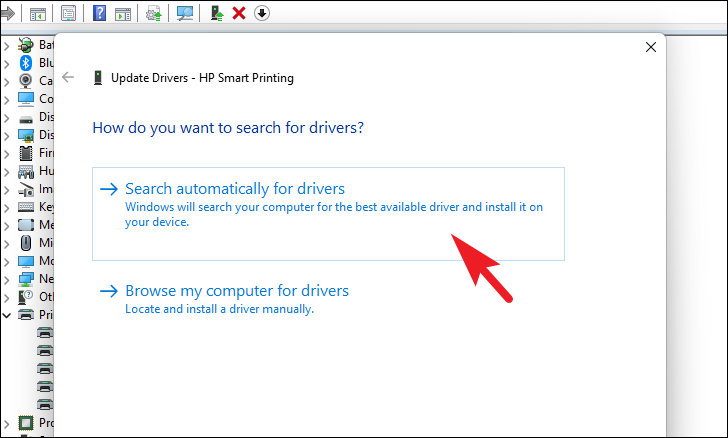728x438 pixels.
Task: Select the Computer monitor icon in tree
Action: point(26,98)
